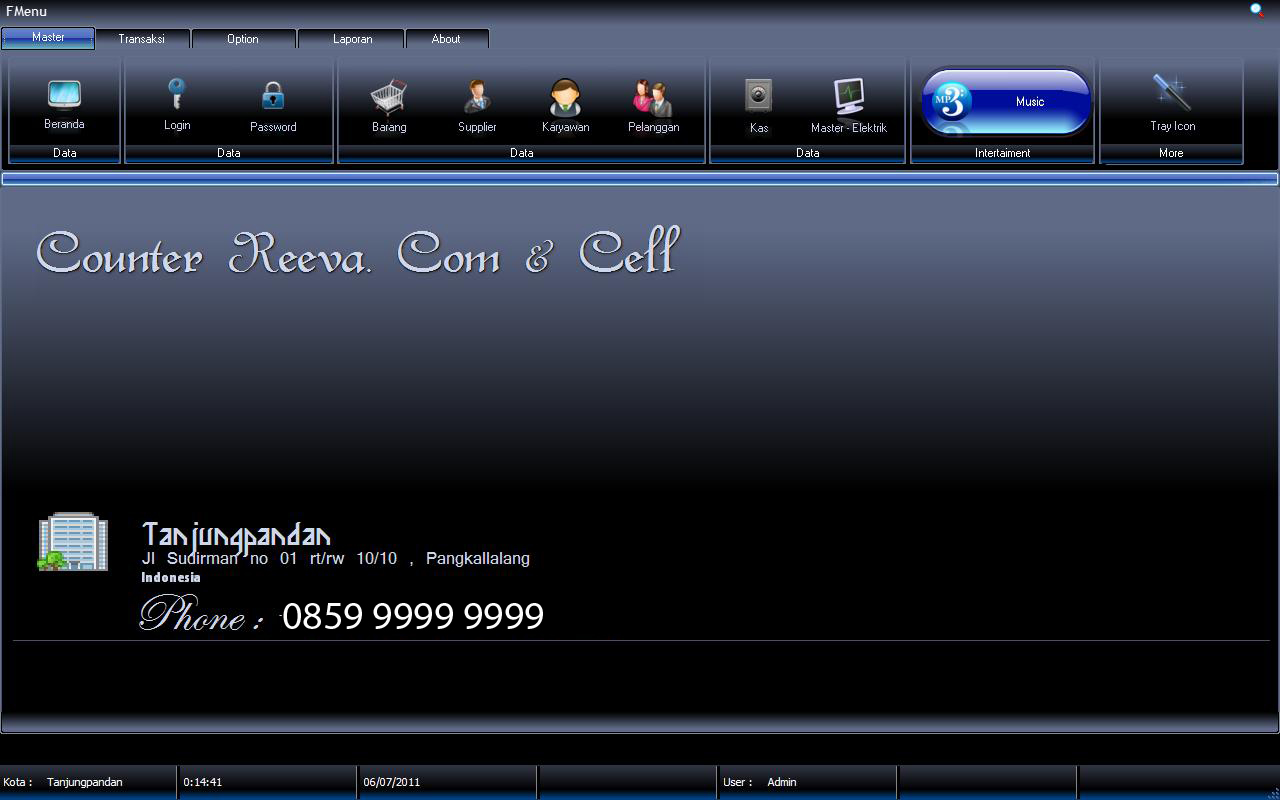Switch to the Option tab
The image size is (1280, 800).
pos(242,38)
